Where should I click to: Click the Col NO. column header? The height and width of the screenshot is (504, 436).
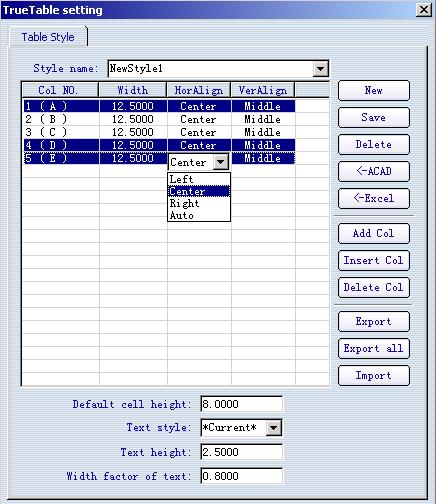pyautogui.click(x=60, y=90)
